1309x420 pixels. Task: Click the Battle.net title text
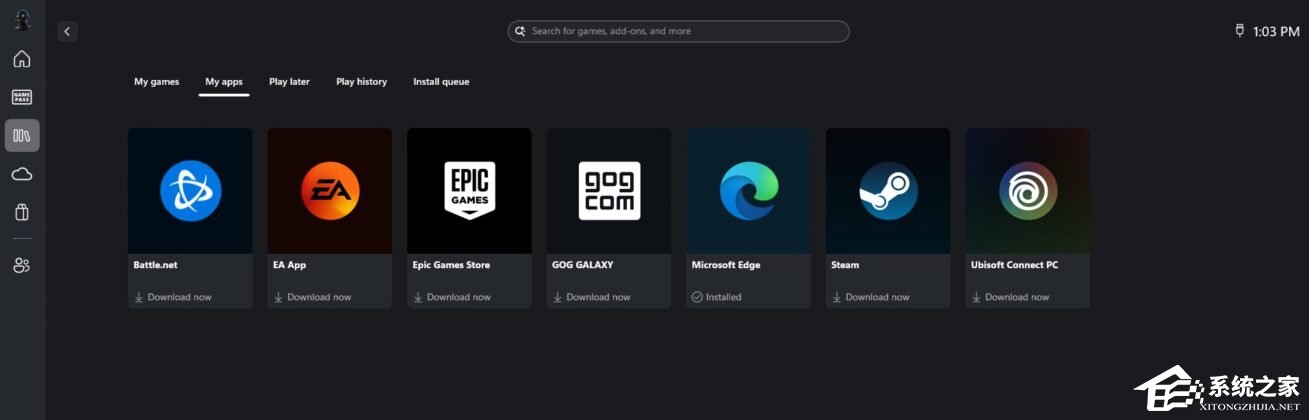tap(155, 265)
